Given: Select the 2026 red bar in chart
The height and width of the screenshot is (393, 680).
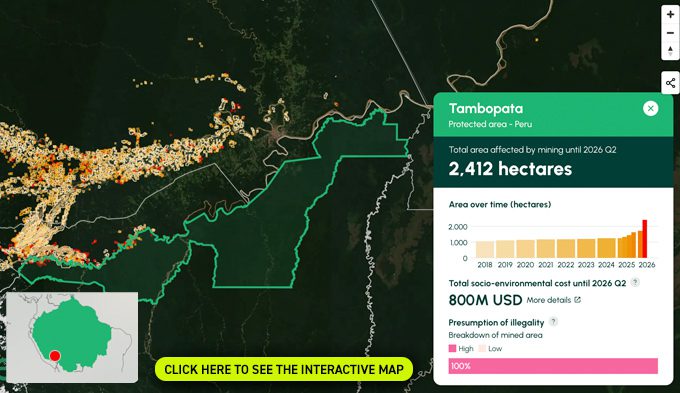Looking at the screenshot, I should pyautogui.click(x=644, y=239).
